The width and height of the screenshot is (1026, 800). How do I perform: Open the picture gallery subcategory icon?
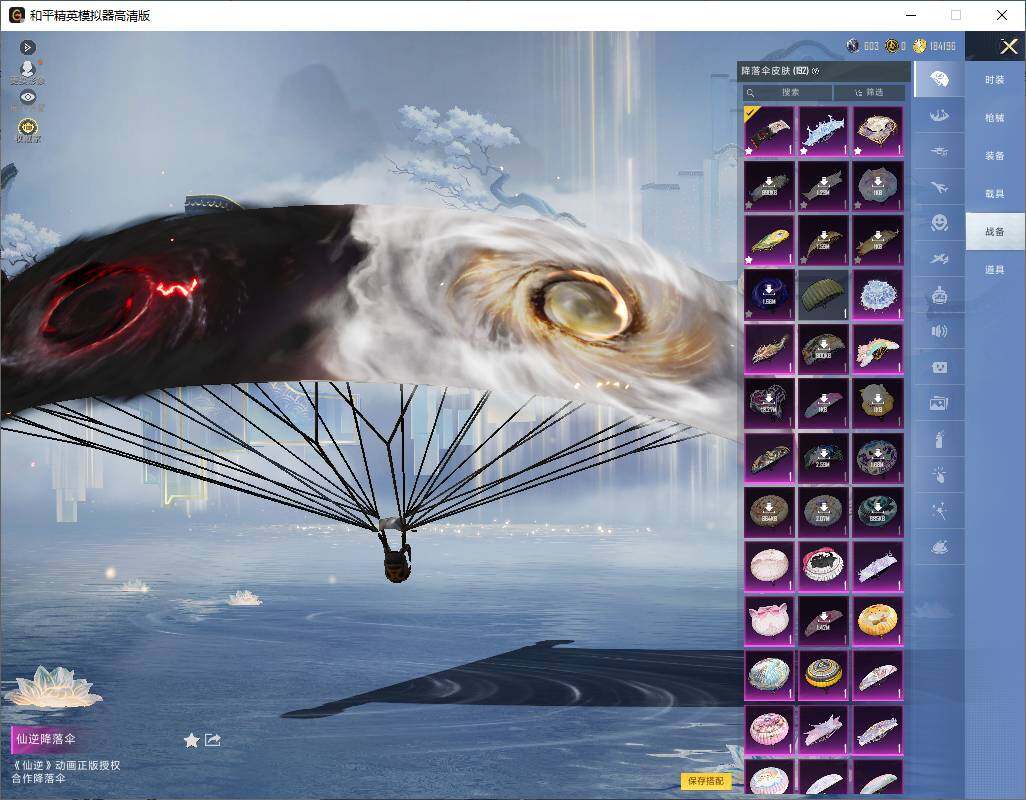(x=939, y=404)
